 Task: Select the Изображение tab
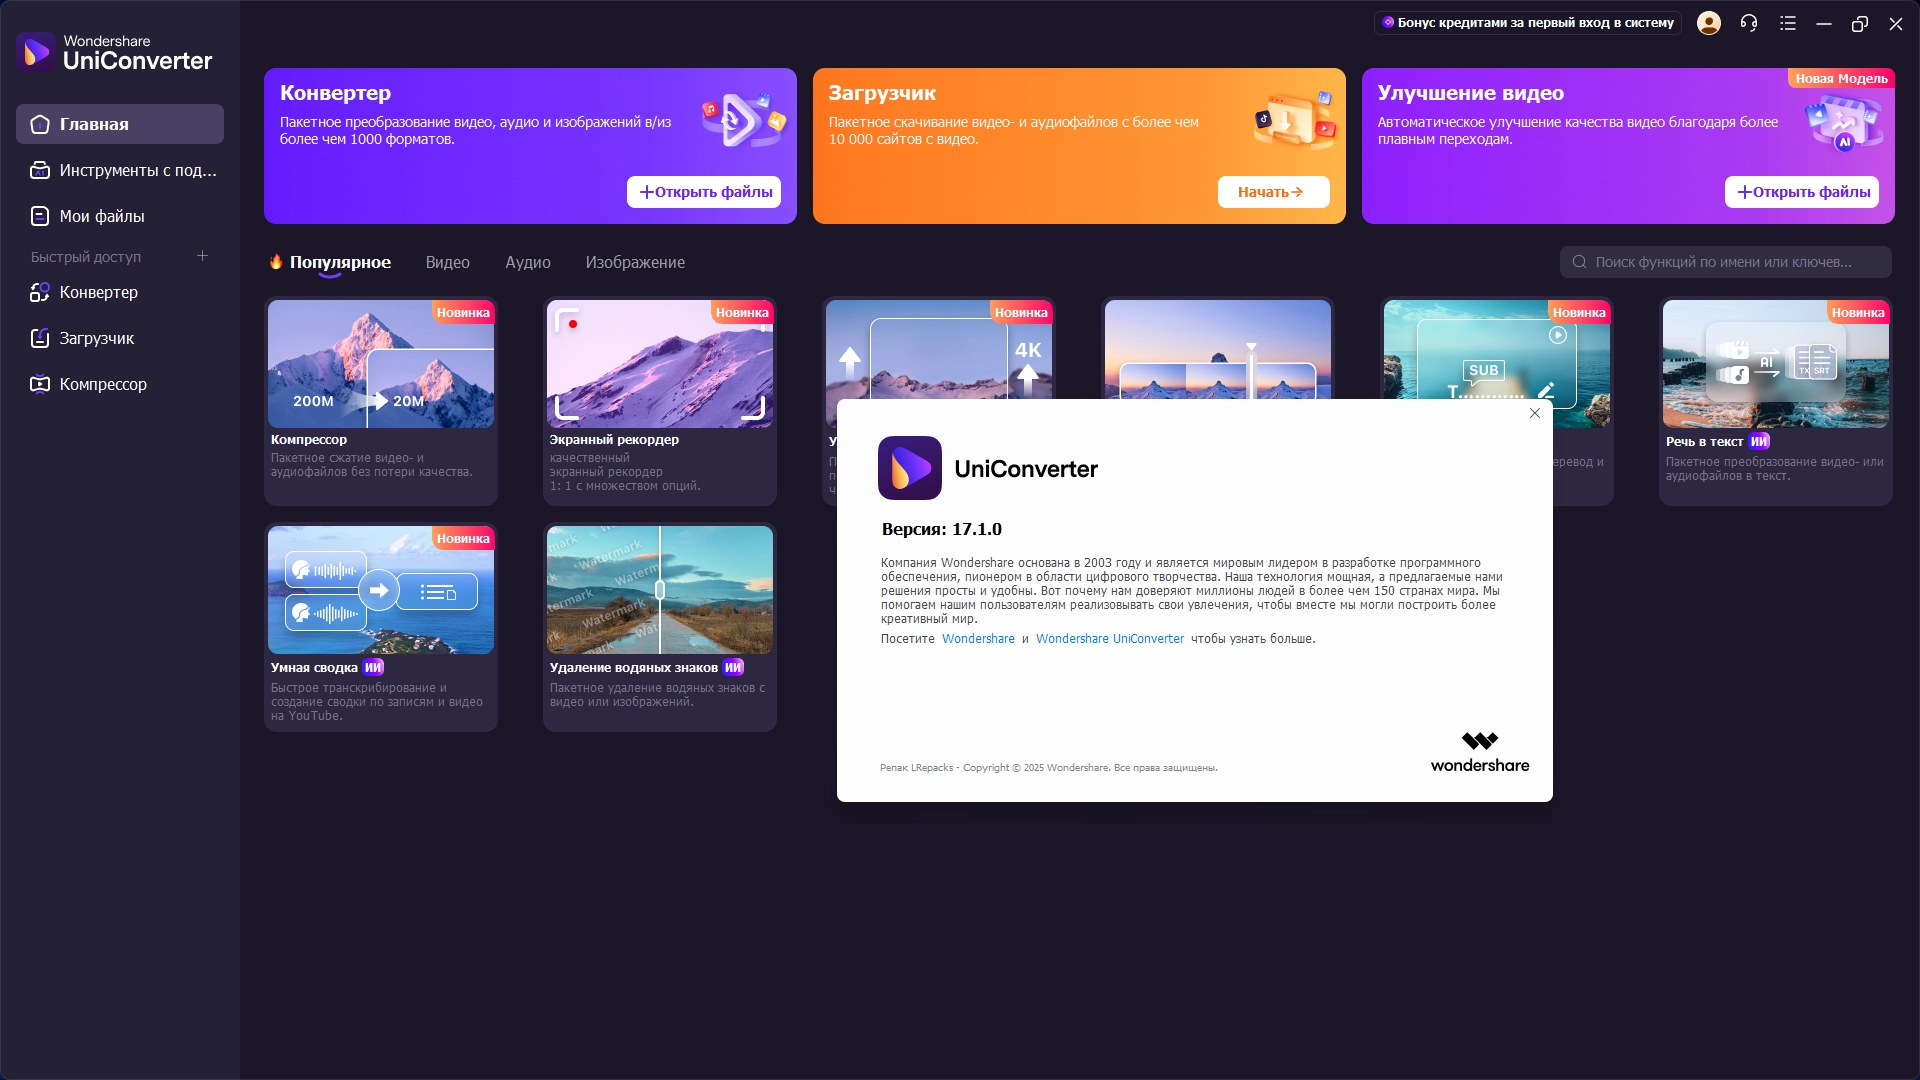635,262
